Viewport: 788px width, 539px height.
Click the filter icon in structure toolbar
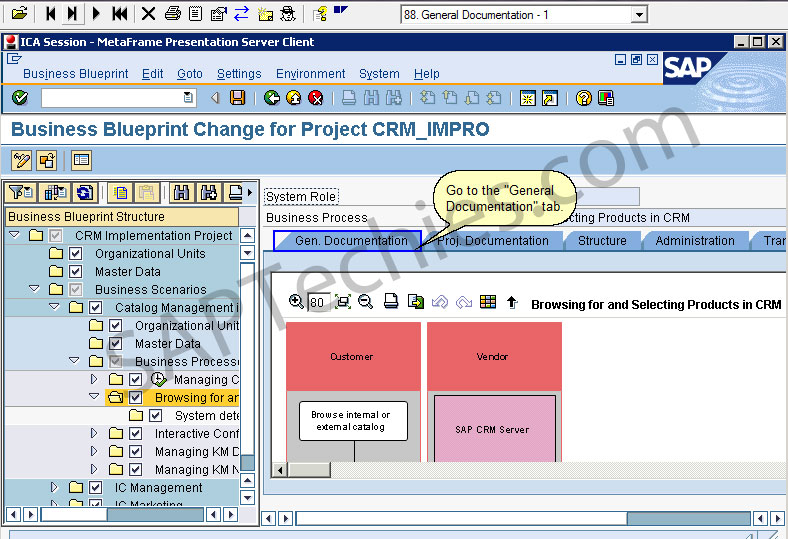coord(21,192)
